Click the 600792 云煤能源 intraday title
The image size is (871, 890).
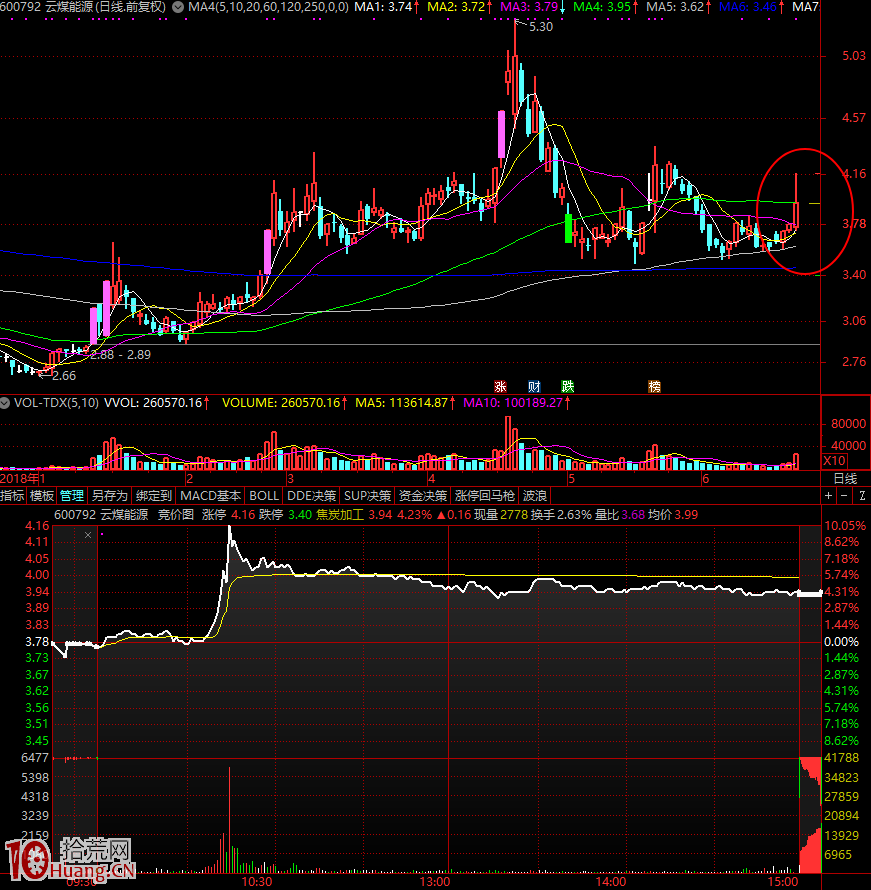point(102,515)
